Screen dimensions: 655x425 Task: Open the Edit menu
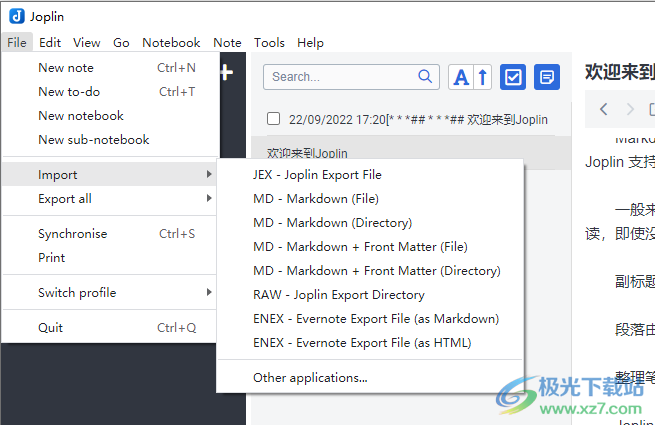50,43
